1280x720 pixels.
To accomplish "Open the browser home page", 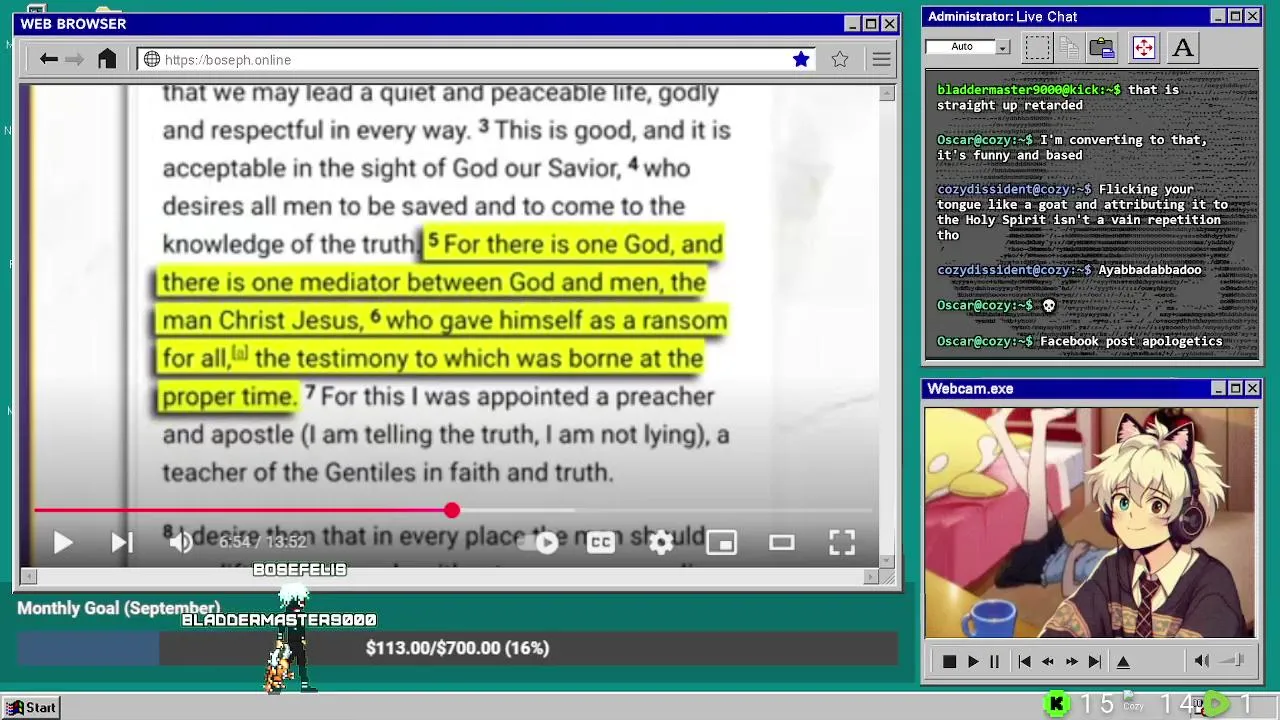I will pos(107,59).
